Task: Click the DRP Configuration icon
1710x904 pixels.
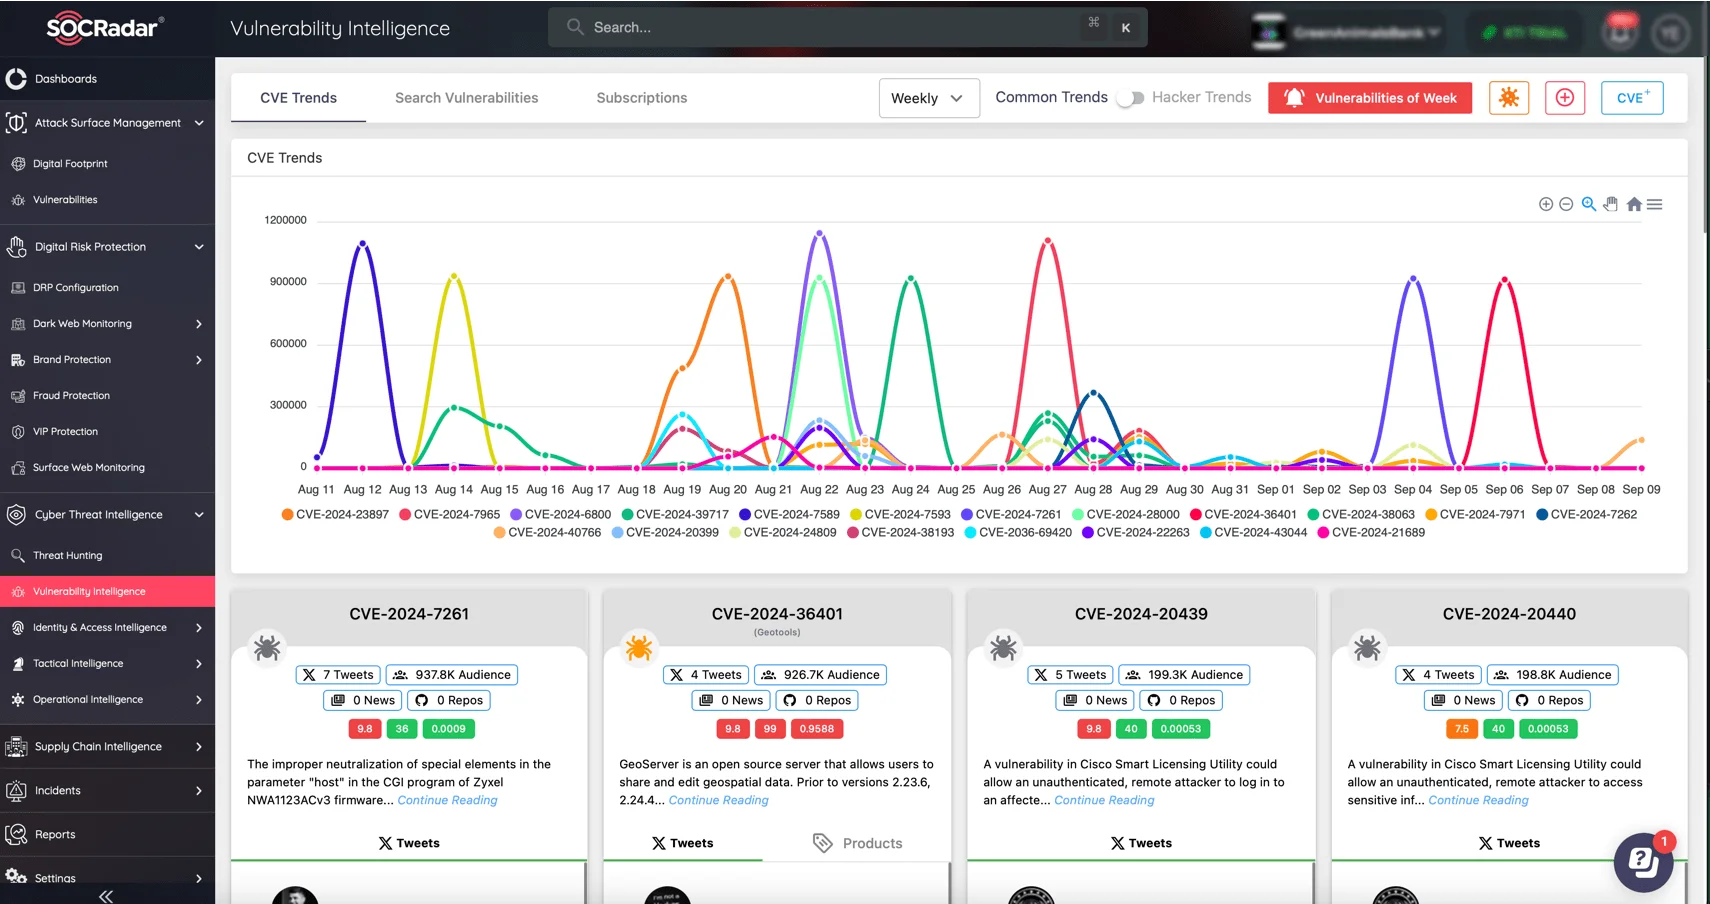Action: pos(18,288)
